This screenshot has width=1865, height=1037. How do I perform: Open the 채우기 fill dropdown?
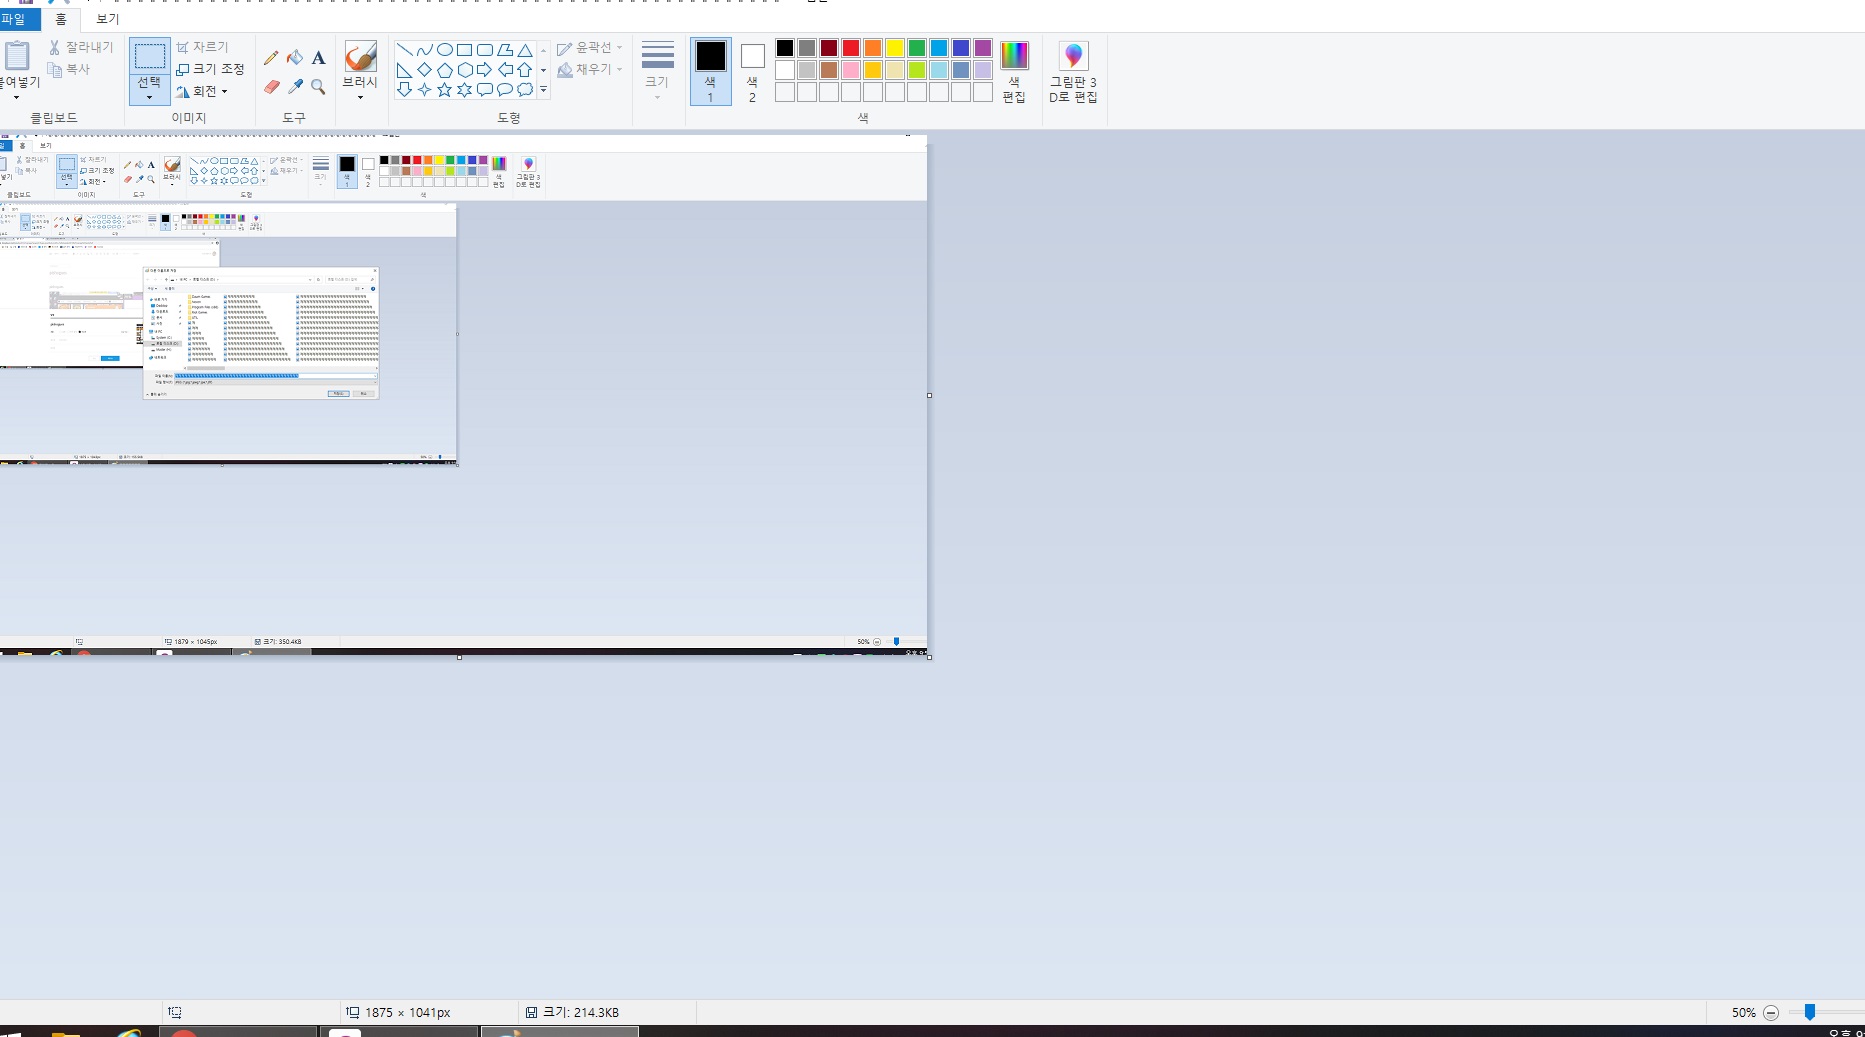tap(590, 69)
